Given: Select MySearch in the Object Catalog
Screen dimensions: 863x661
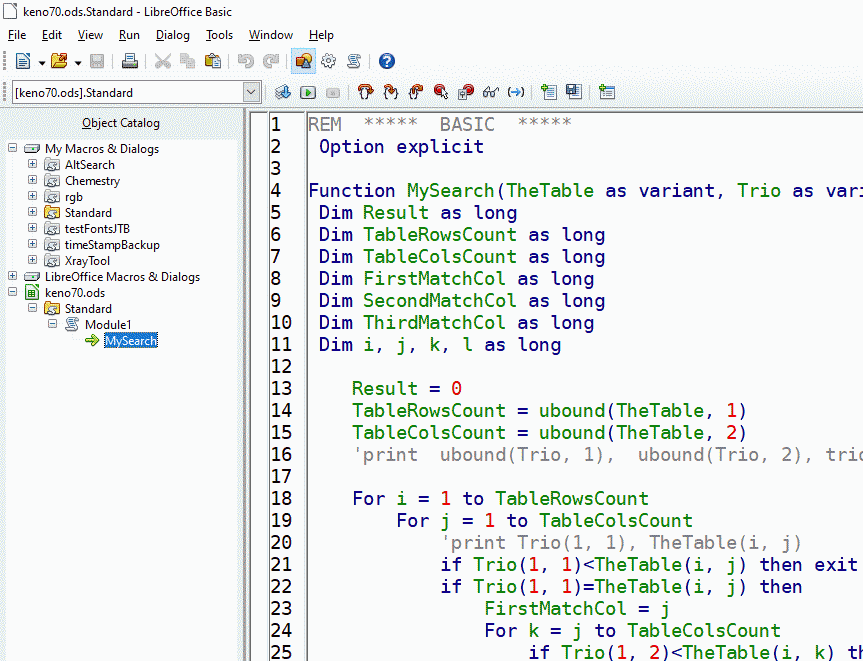Looking at the screenshot, I should coord(130,341).
